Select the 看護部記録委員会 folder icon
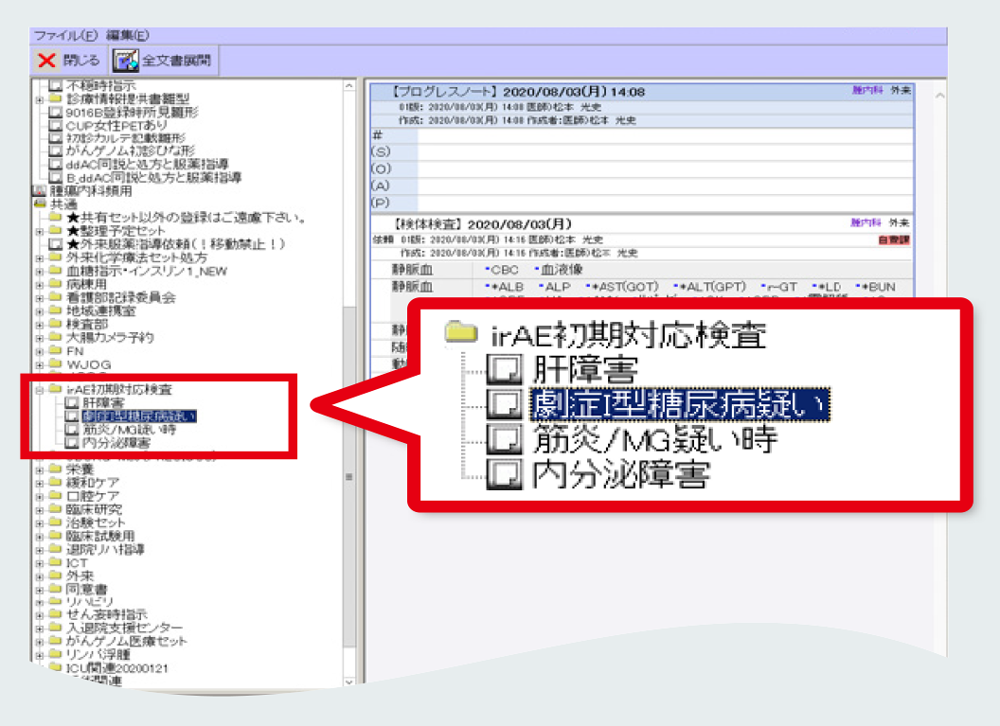1000x726 pixels. [55, 297]
